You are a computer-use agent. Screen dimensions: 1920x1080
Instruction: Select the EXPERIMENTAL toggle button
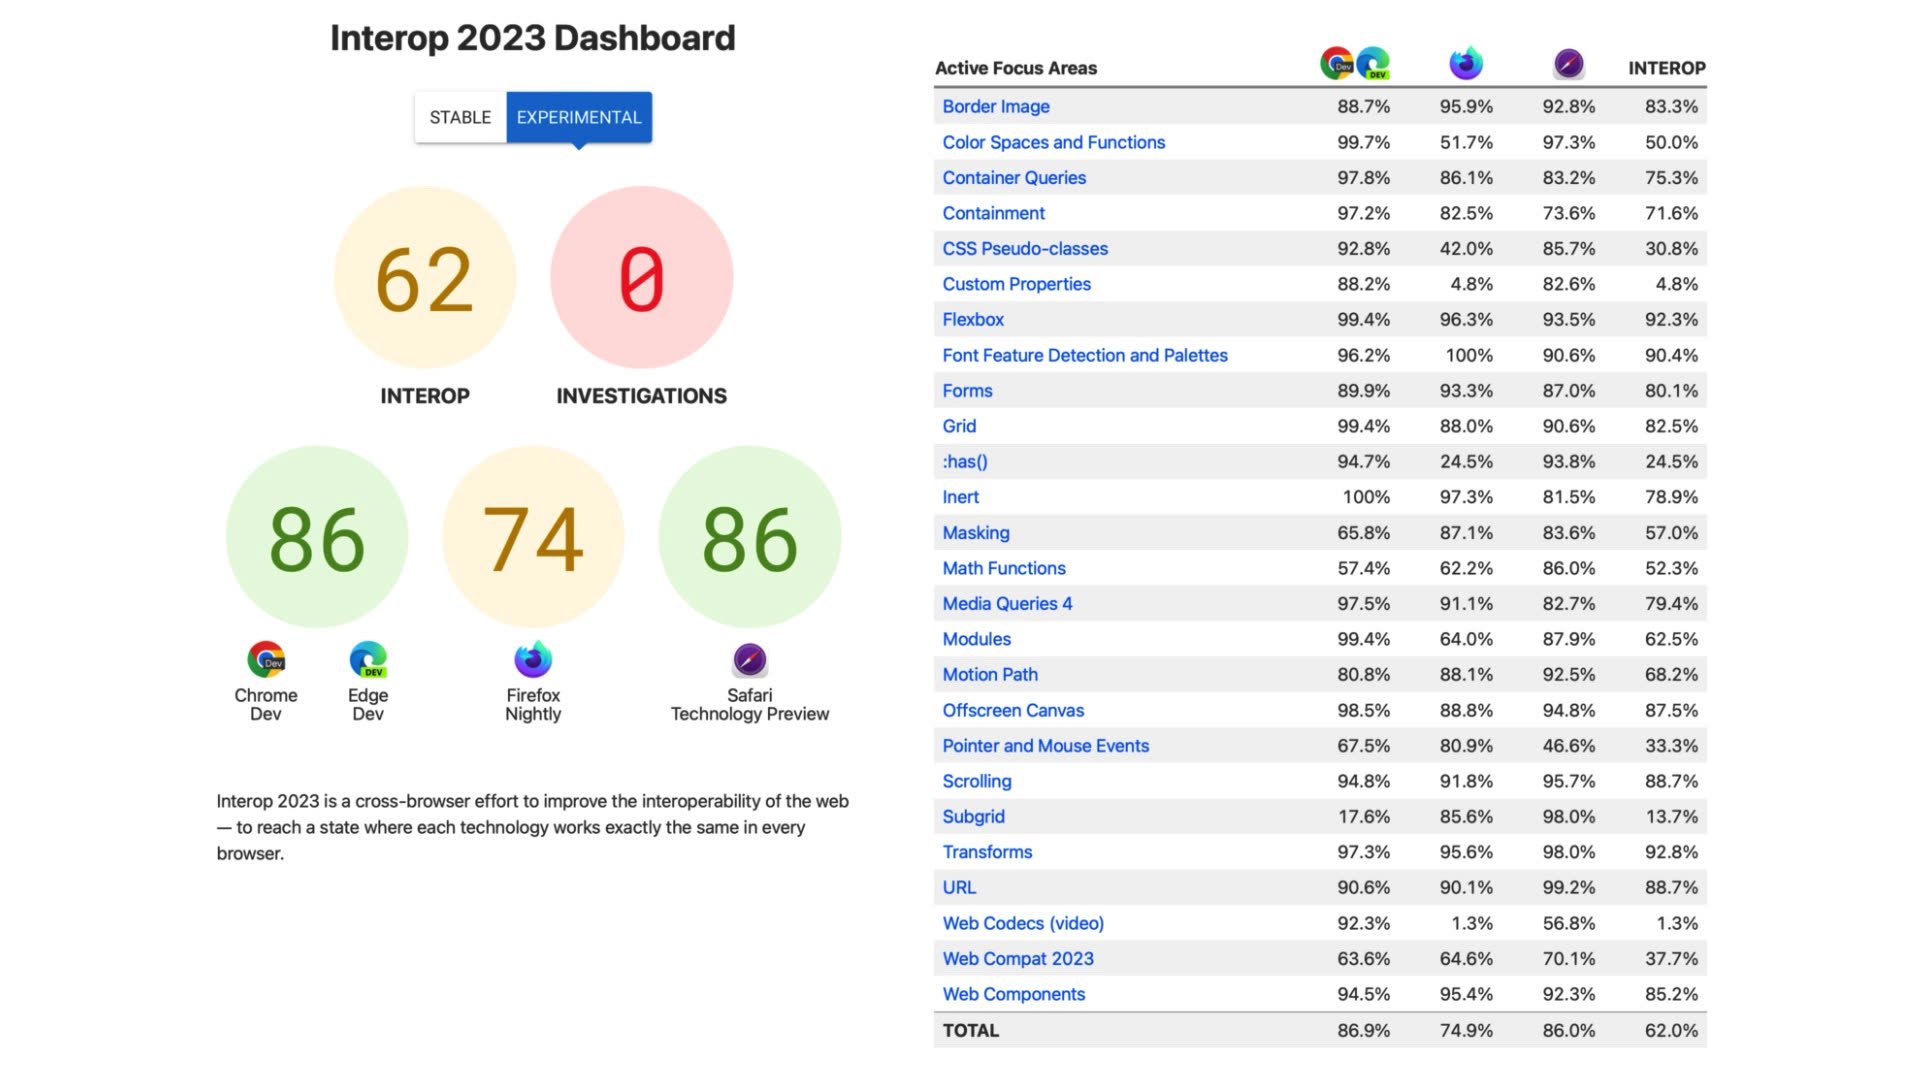pyautogui.click(x=579, y=117)
